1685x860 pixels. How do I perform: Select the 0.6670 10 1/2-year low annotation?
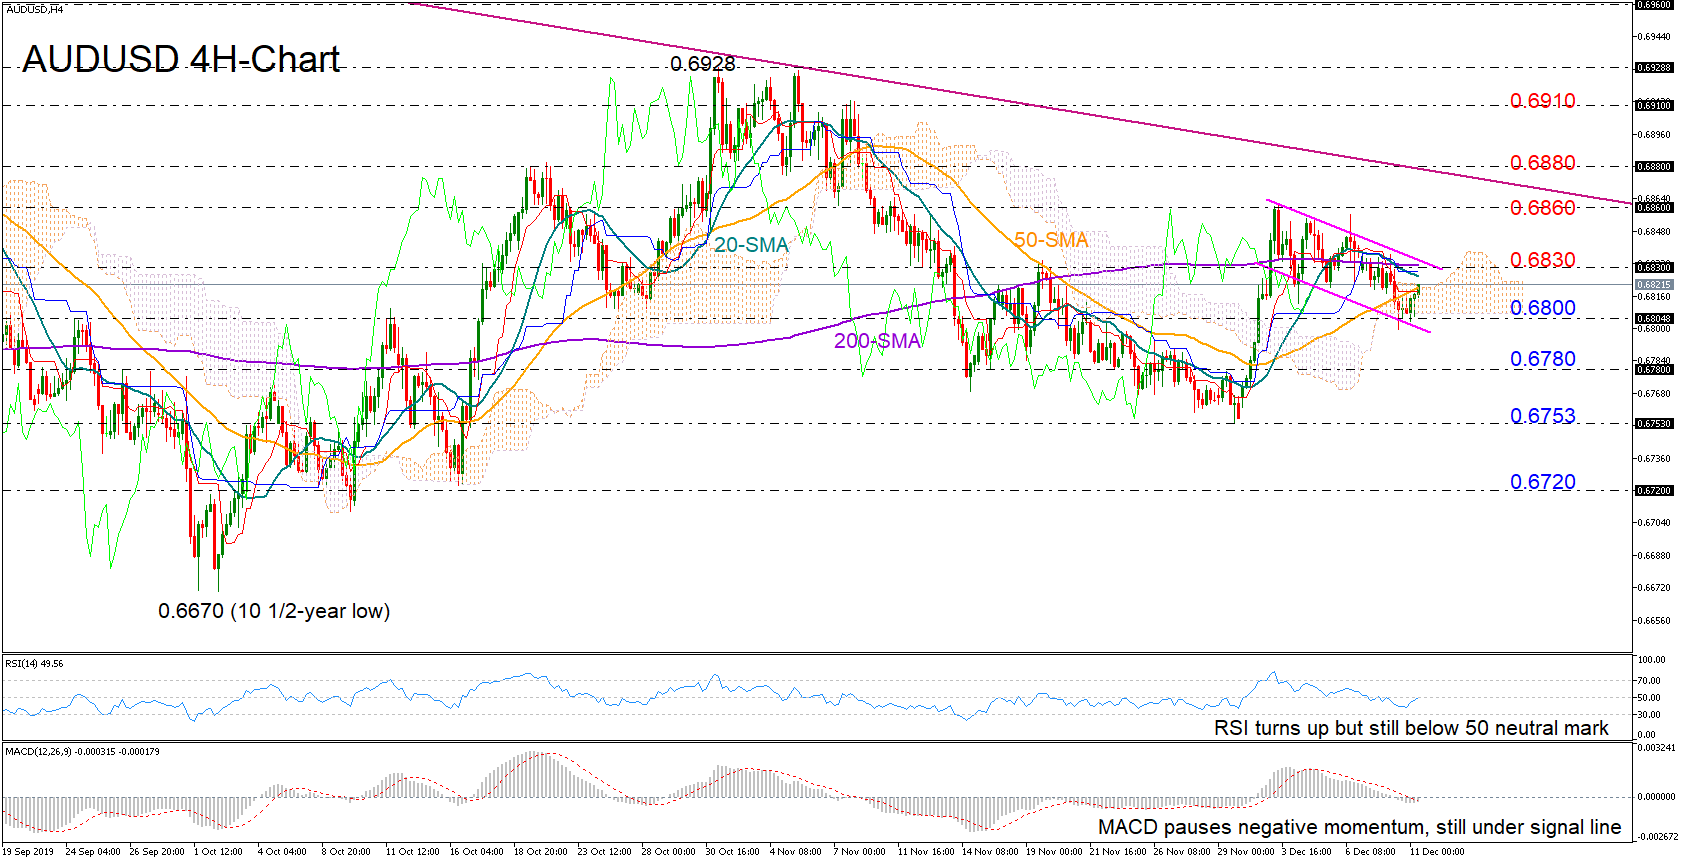tap(274, 611)
